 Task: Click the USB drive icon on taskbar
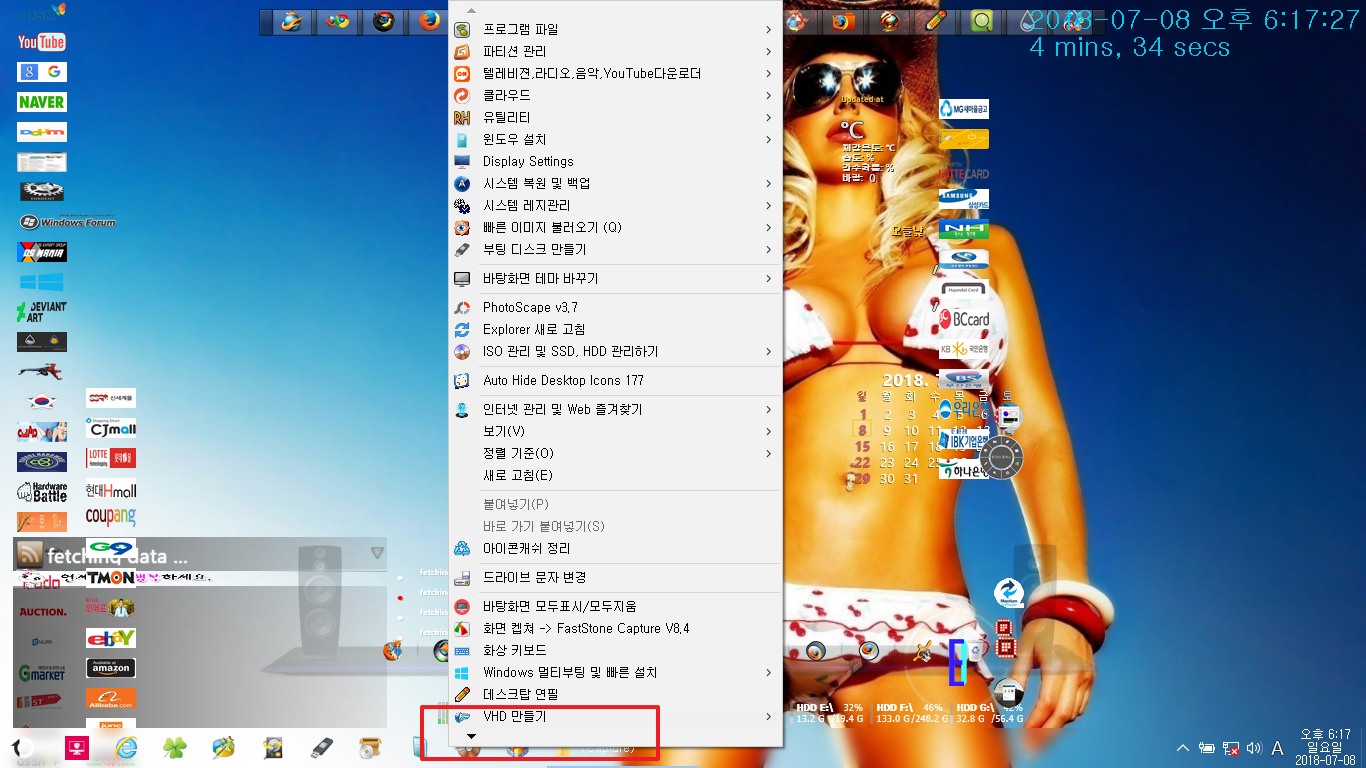(321, 747)
